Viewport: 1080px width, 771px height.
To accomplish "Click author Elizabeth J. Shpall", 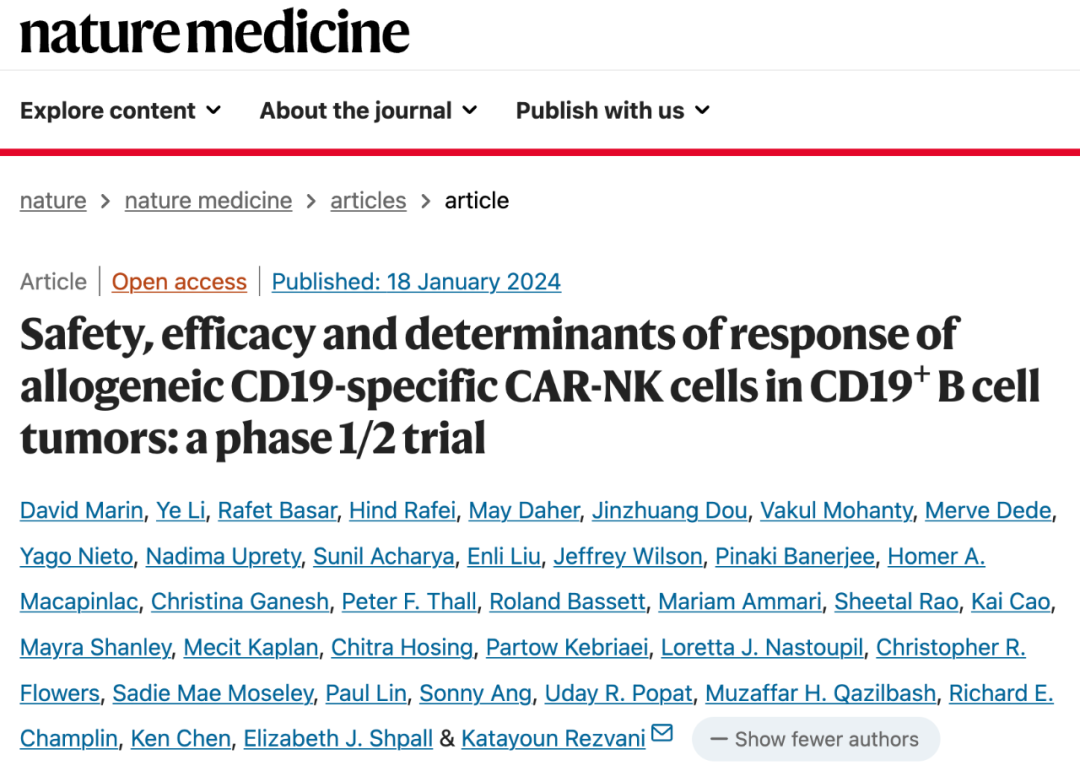I will [338, 739].
